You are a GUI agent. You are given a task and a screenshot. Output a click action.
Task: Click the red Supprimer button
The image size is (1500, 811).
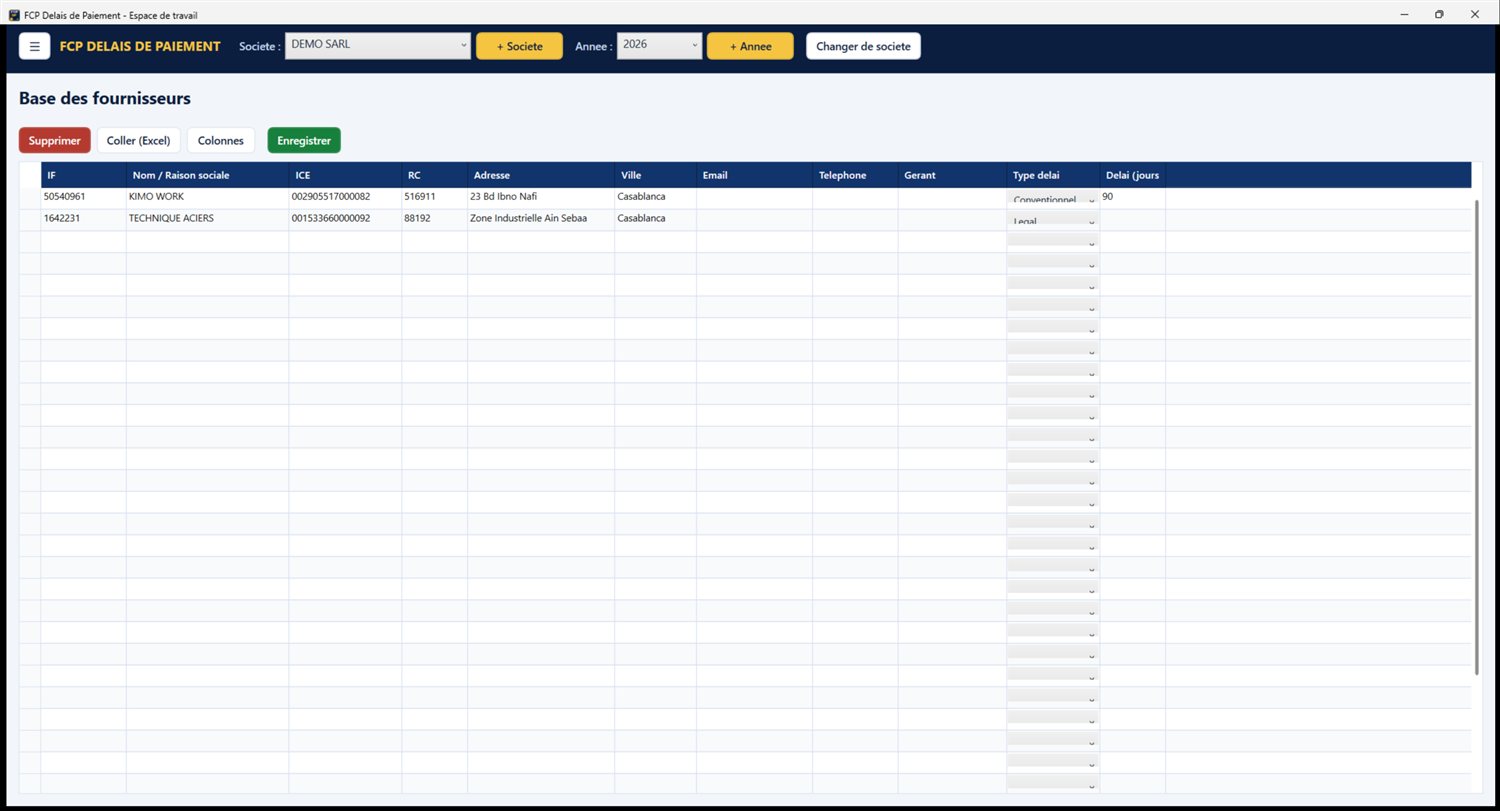tap(55, 141)
